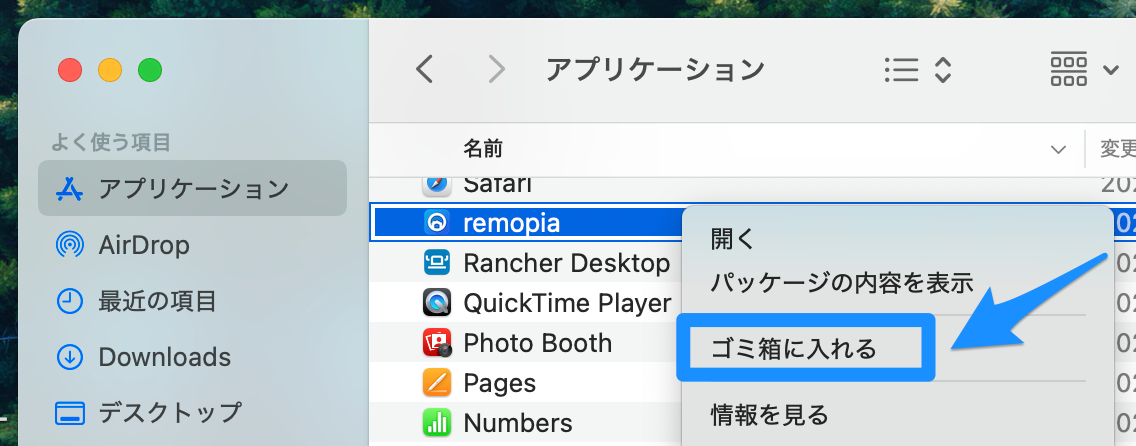Choose 開く from the context menu

(x=732, y=240)
